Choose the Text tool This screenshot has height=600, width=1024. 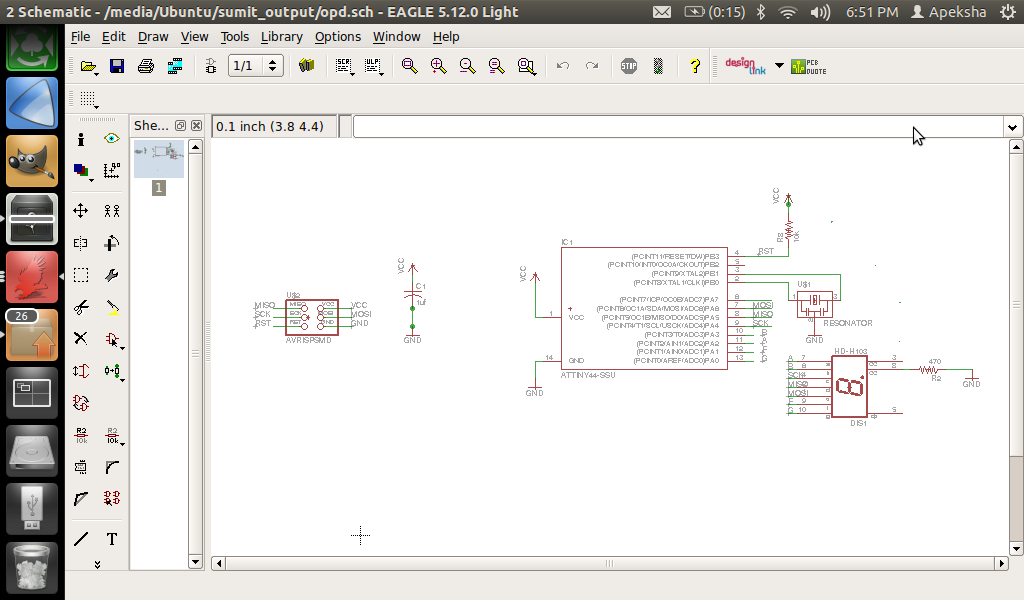coord(112,539)
